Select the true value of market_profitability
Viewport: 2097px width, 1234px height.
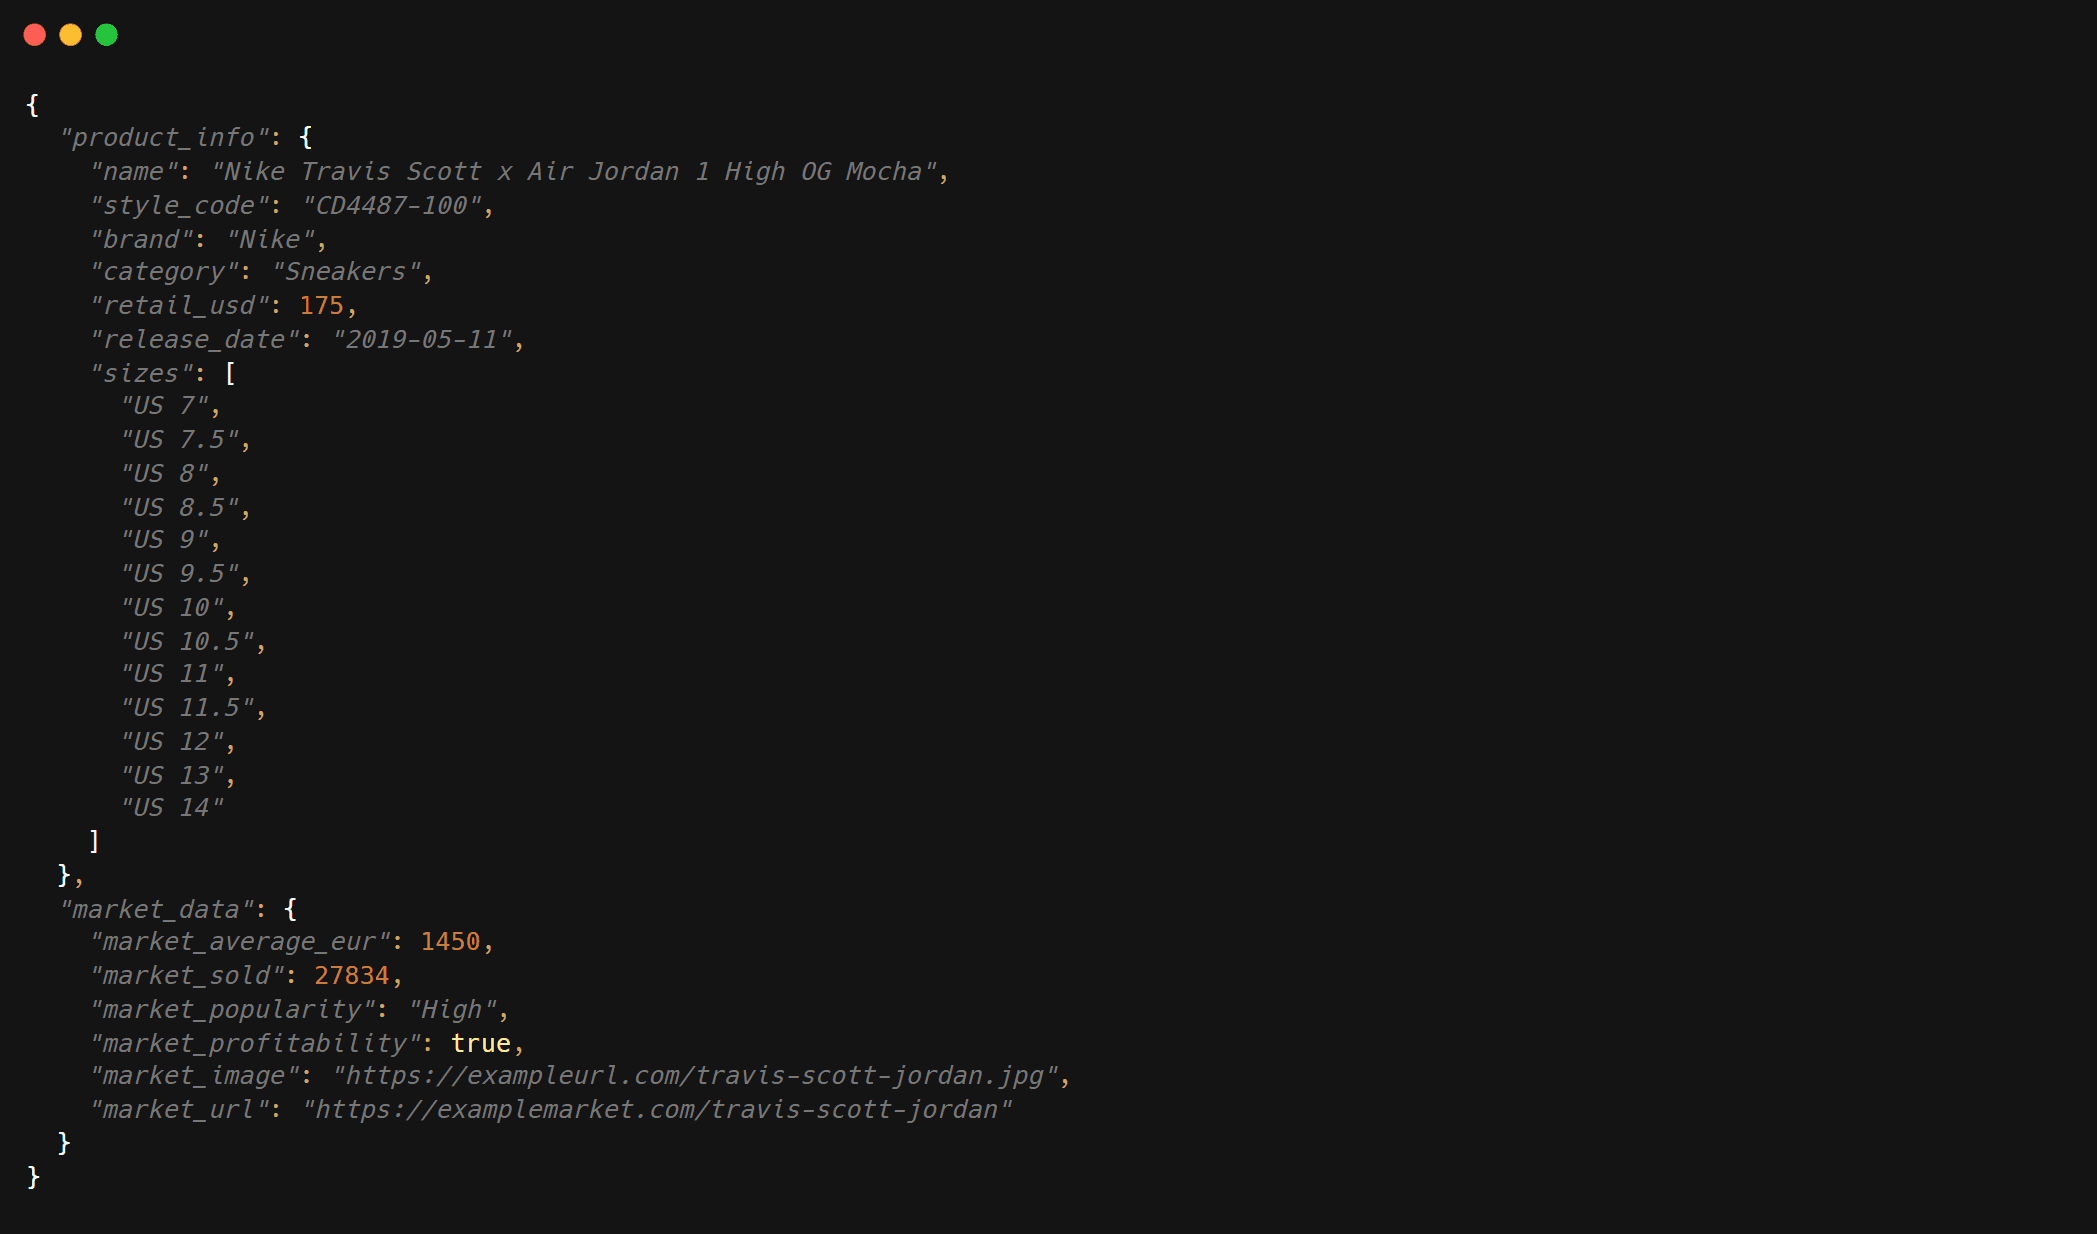click(480, 1042)
